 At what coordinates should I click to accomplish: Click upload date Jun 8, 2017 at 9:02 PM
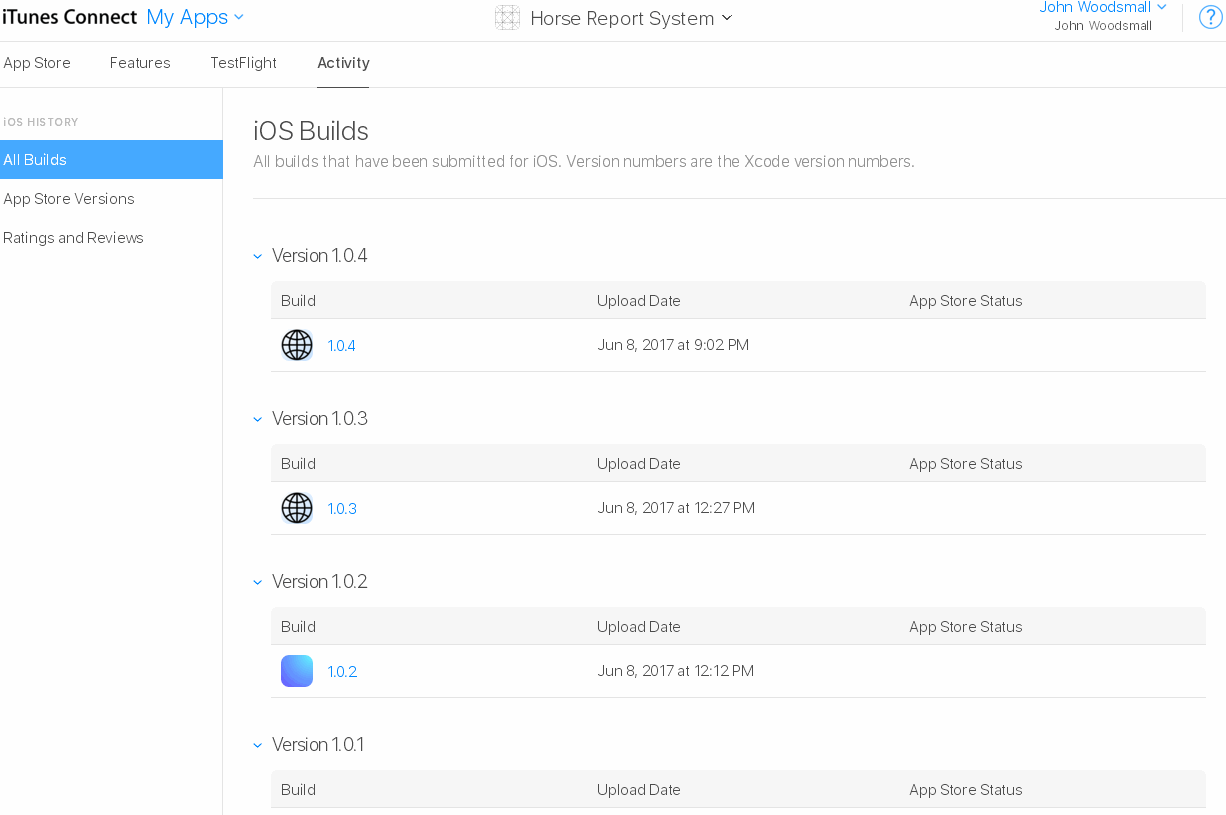673,345
